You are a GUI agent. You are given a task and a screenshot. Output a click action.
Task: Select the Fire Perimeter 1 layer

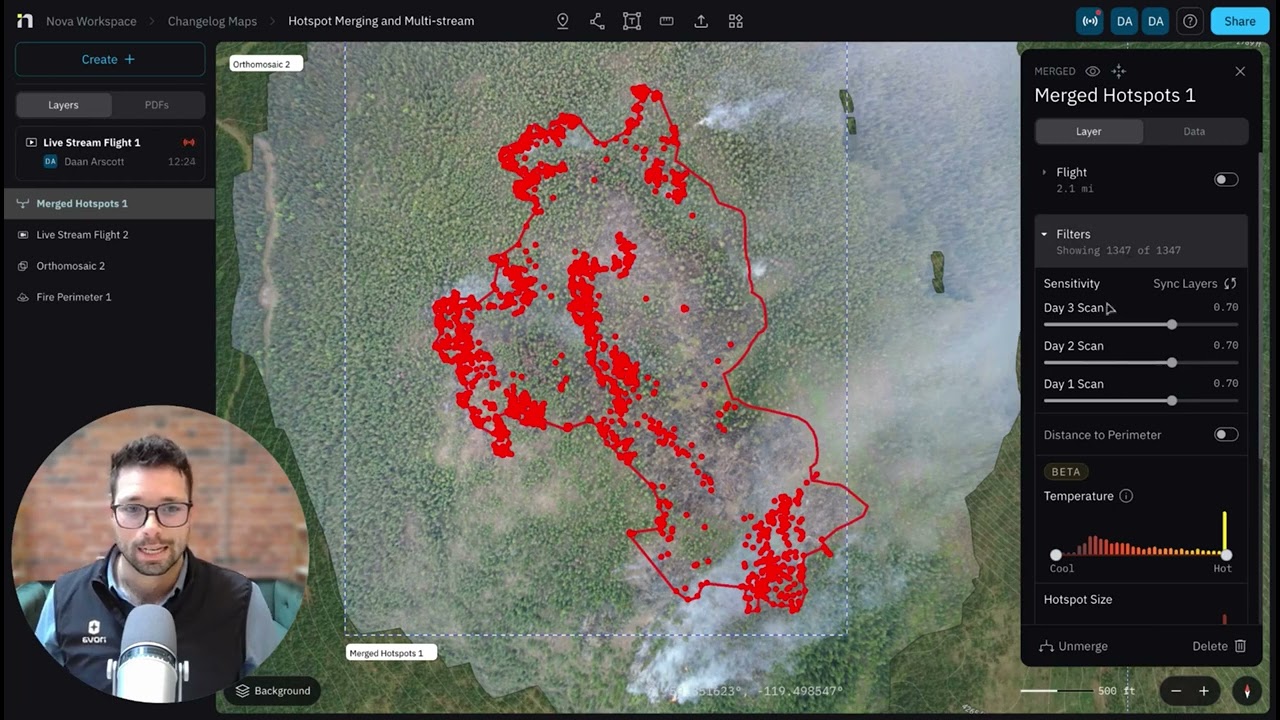tap(108, 297)
